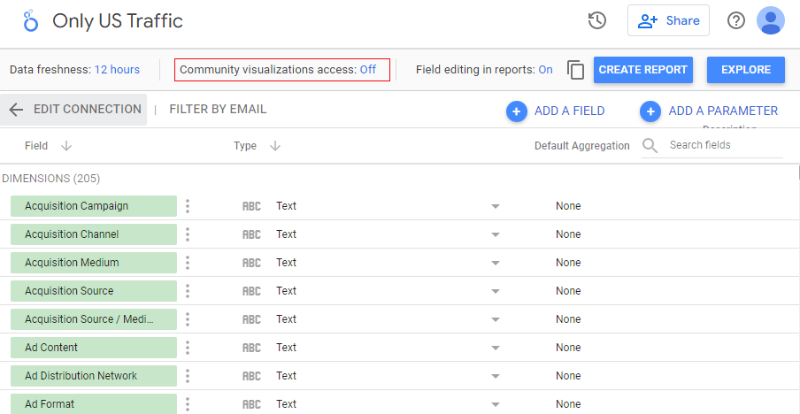
Task: Open the version history clock icon
Action: pos(597,21)
